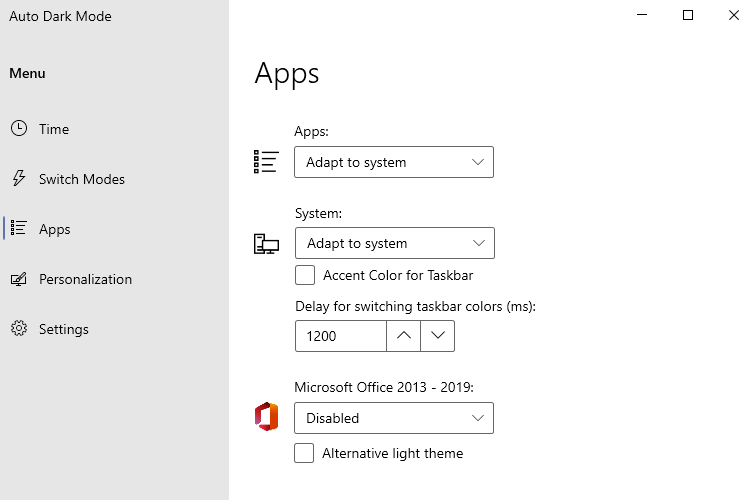750x500 pixels.
Task: Open the System theme dropdown
Action: click(395, 243)
